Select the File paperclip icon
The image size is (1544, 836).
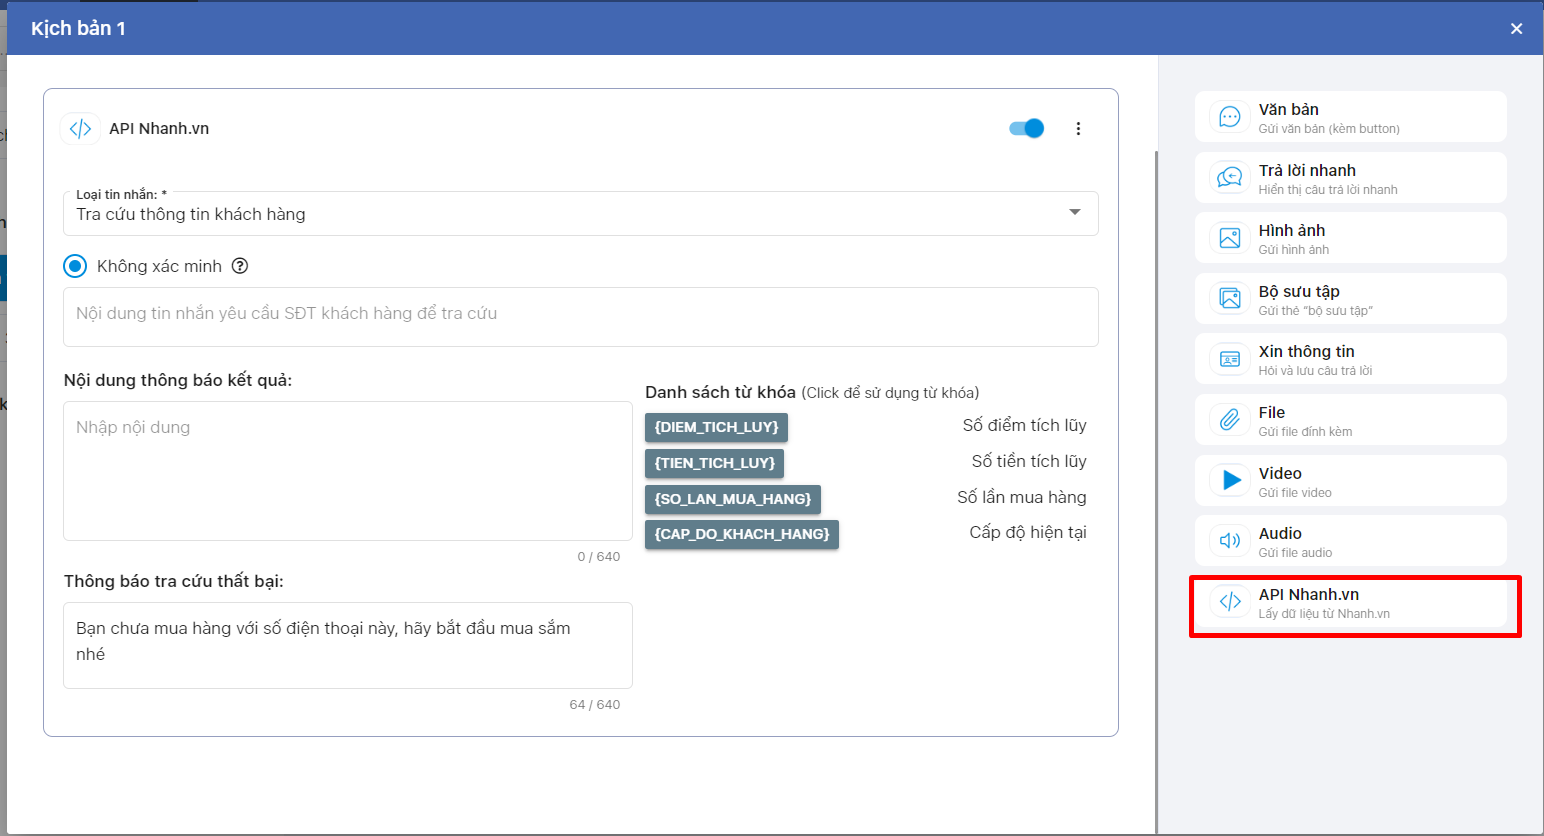(1230, 420)
